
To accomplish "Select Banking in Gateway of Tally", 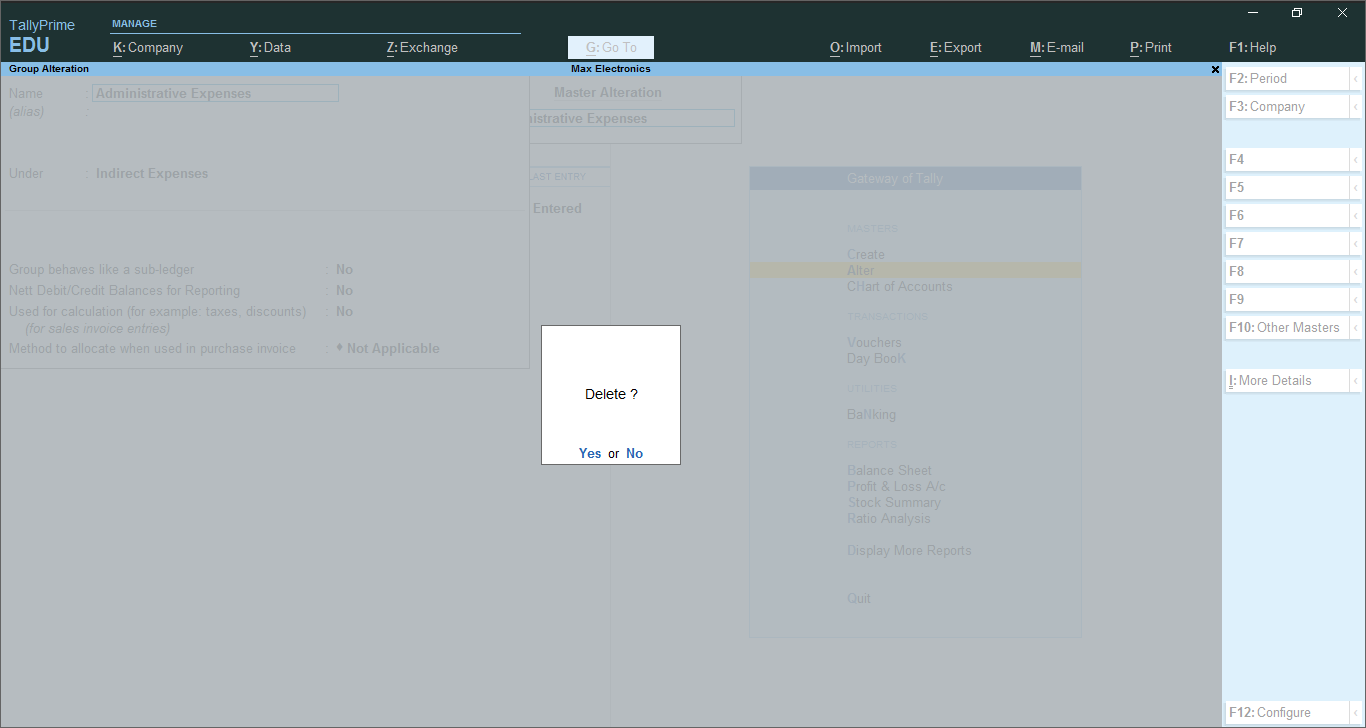I will 871,414.
